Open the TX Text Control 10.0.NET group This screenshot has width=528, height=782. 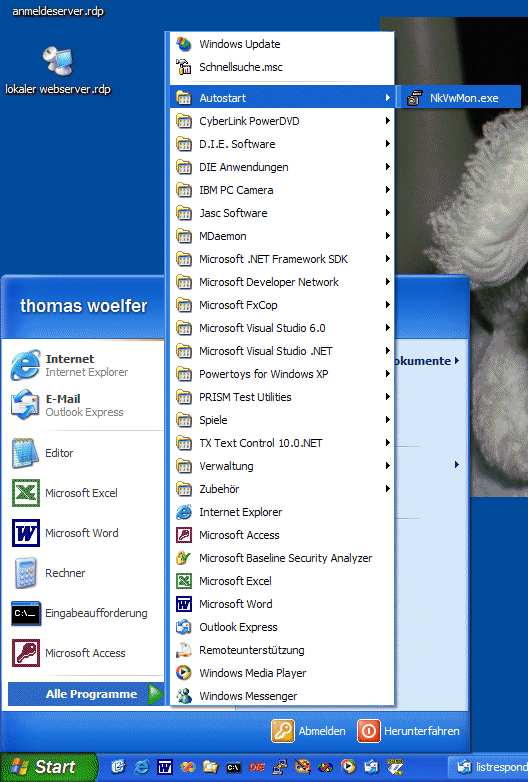pos(282,443)
